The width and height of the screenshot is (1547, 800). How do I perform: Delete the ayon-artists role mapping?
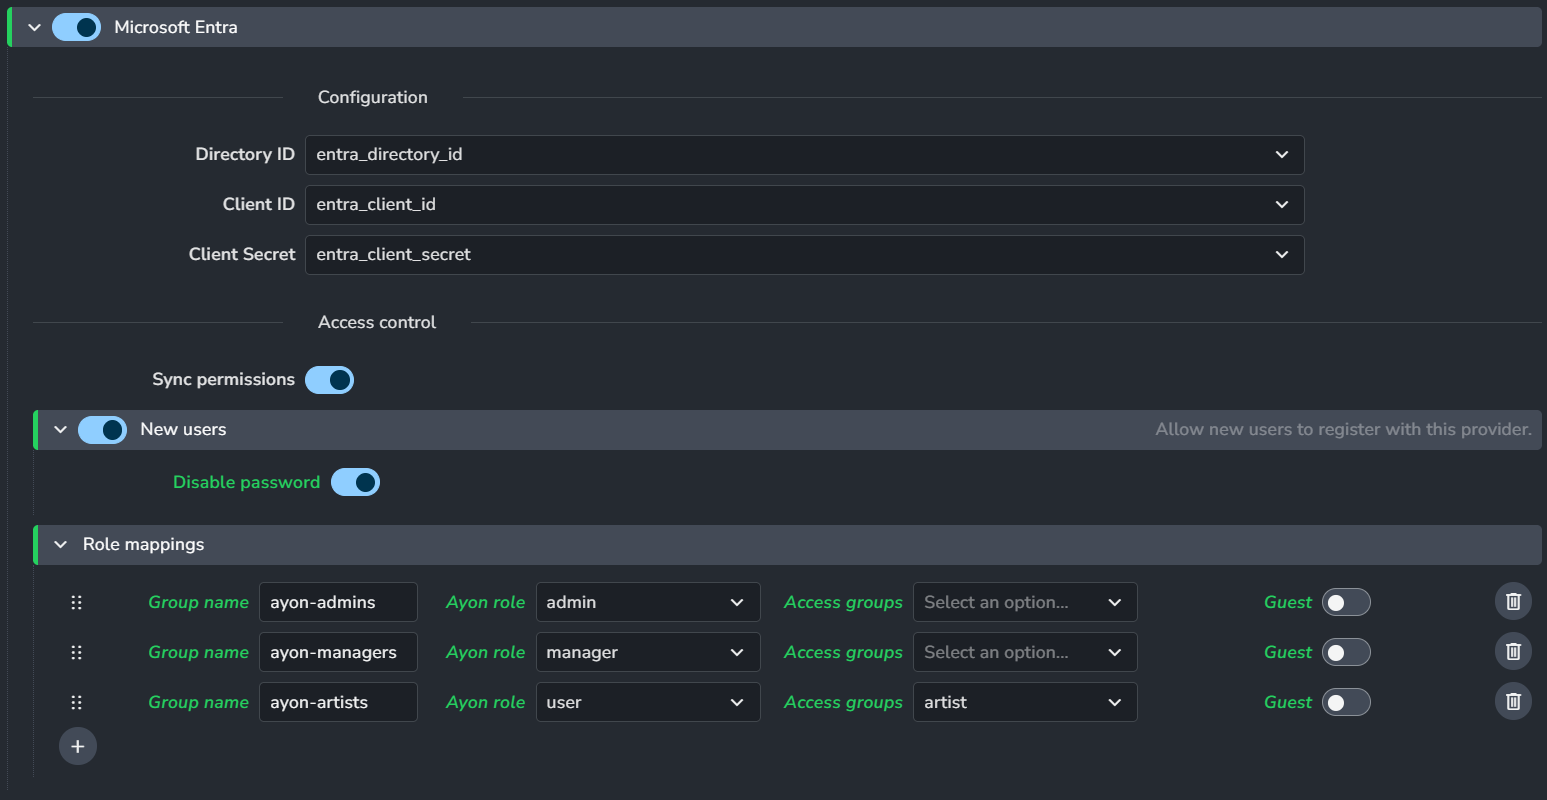(1513, 702)
